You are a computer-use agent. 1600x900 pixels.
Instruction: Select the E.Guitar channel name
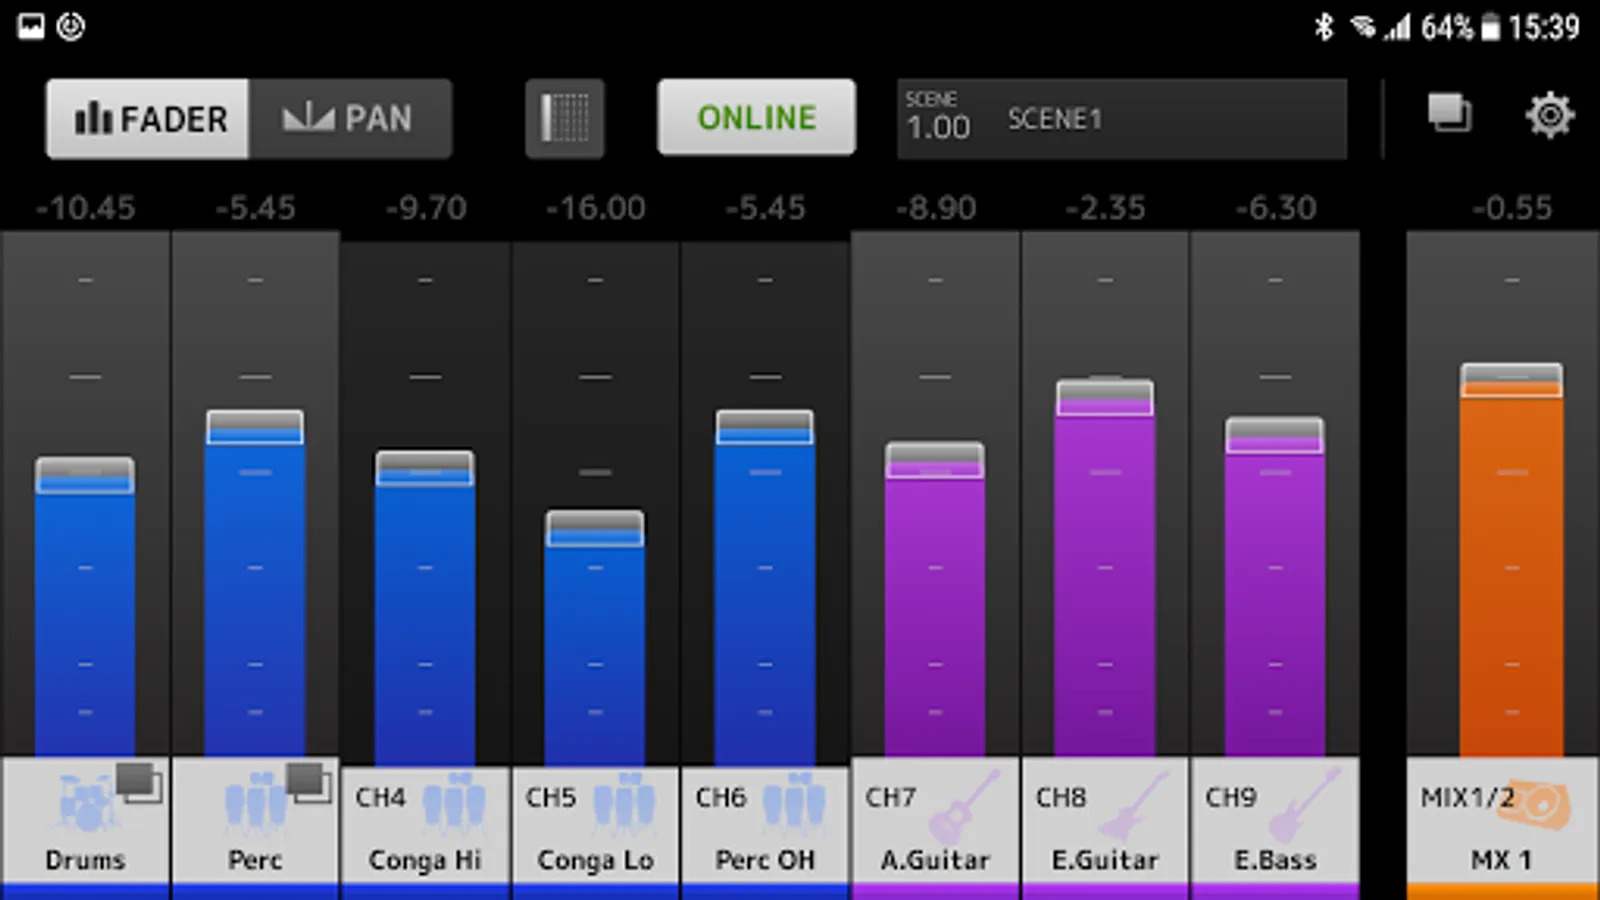pyautogui.click(x=1105, y=860)
